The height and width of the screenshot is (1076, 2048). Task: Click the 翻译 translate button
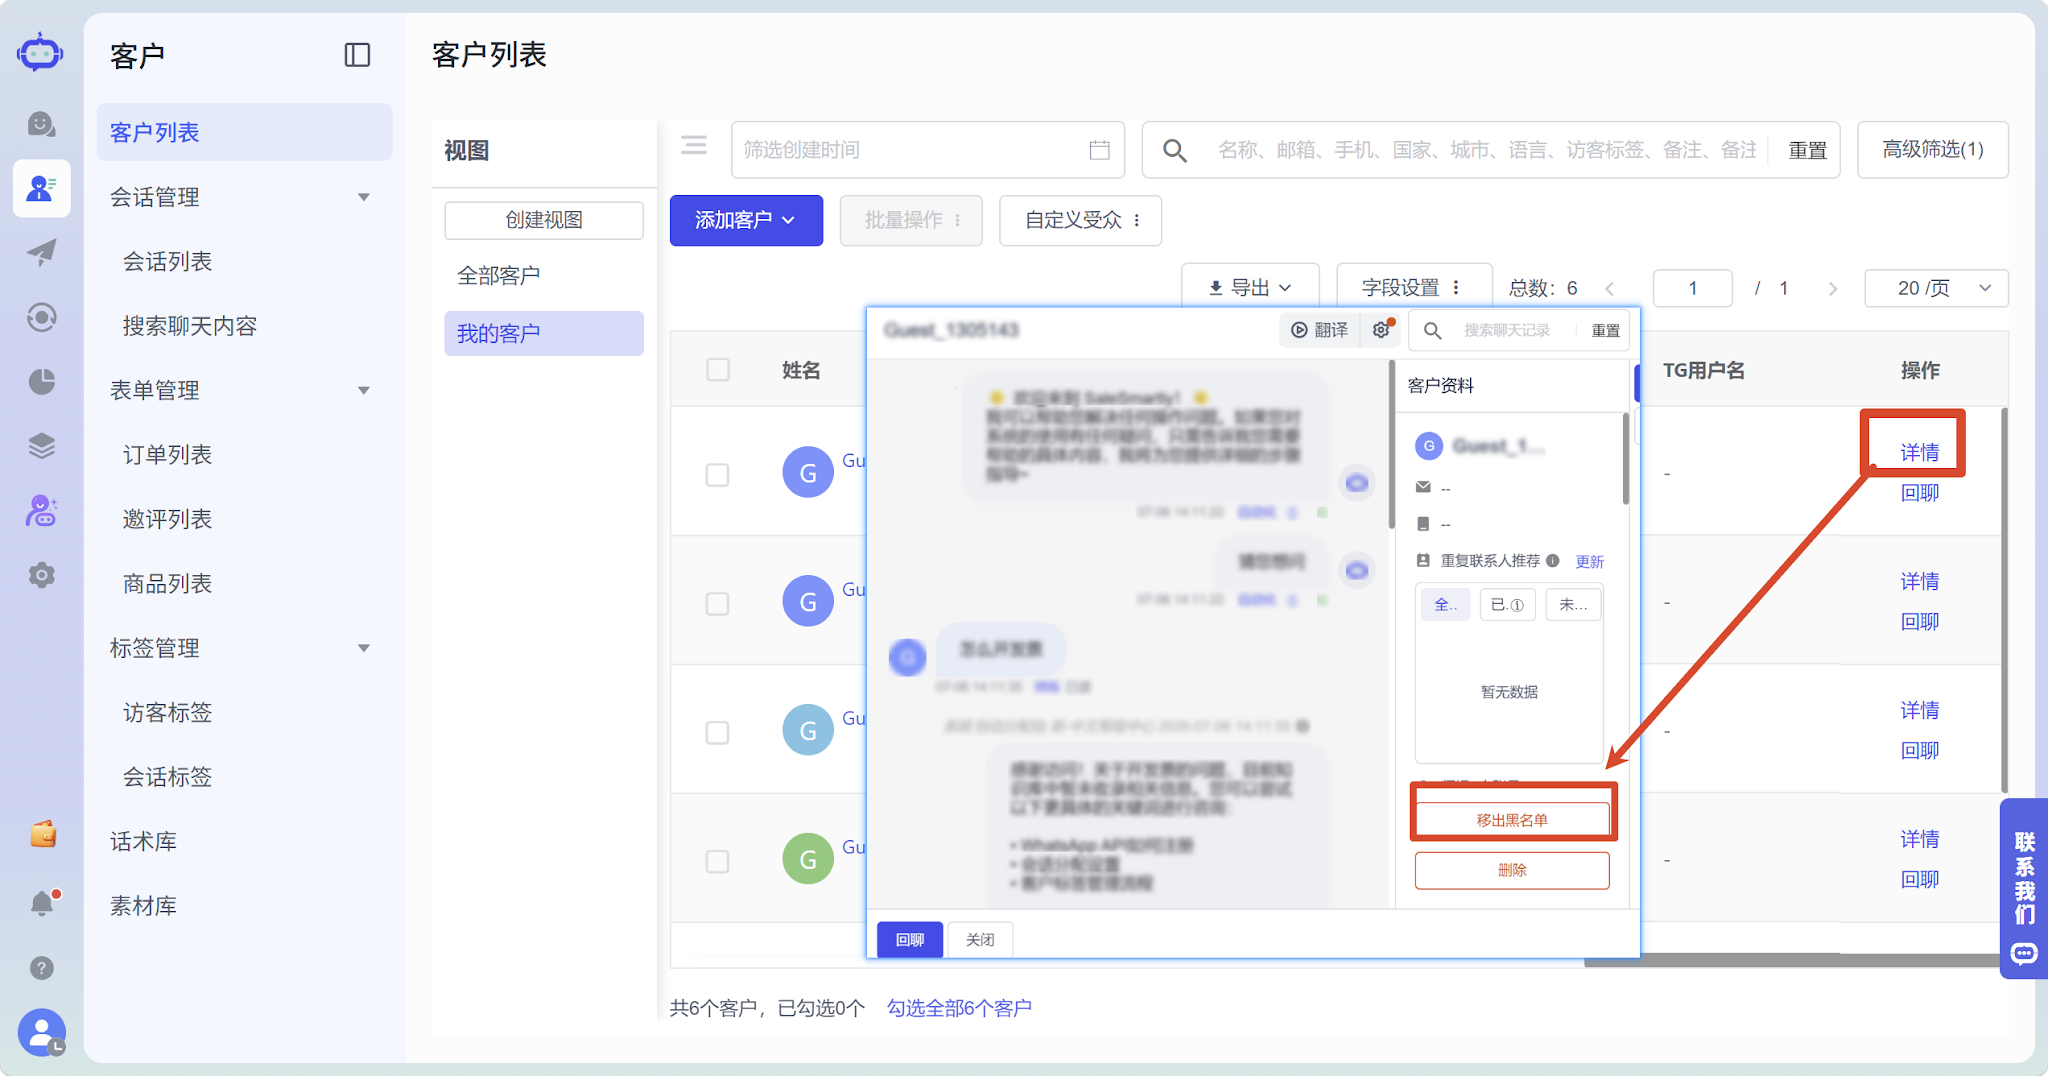(x=1320, y=330)
